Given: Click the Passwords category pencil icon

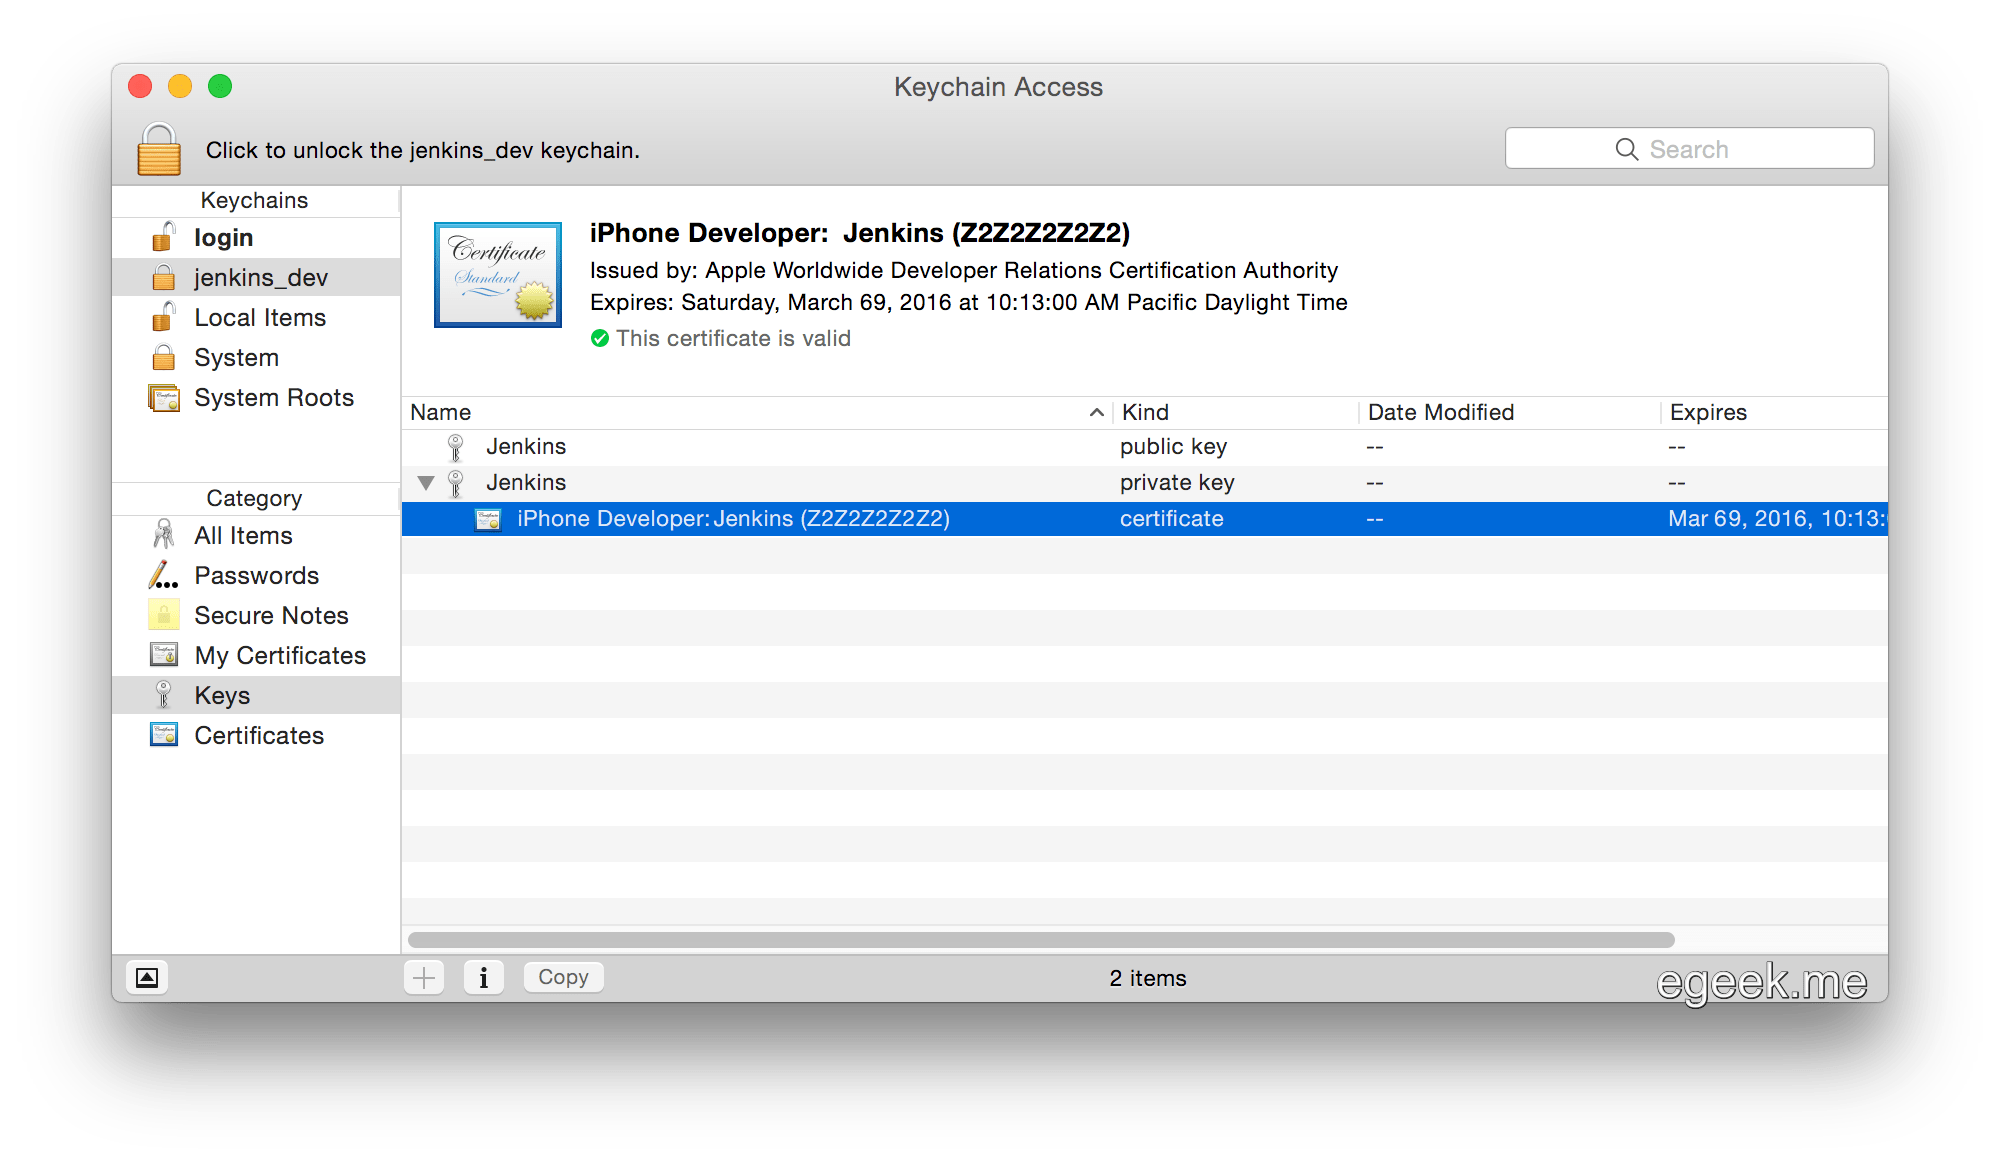Looking at the screenshot, I should [163, 575].
